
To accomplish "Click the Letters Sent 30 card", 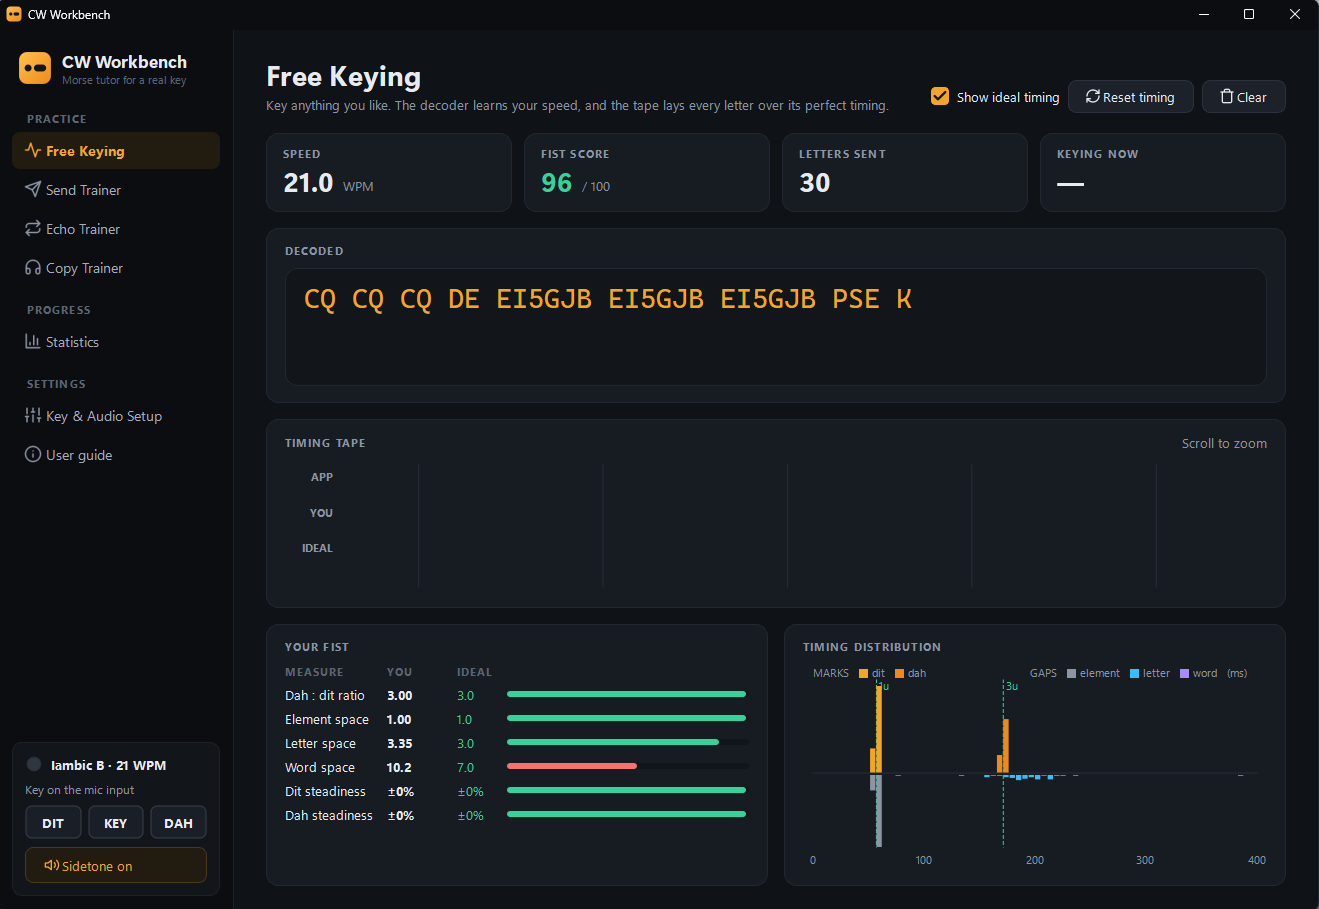I will pyautogui.click(x=905, y=172).
